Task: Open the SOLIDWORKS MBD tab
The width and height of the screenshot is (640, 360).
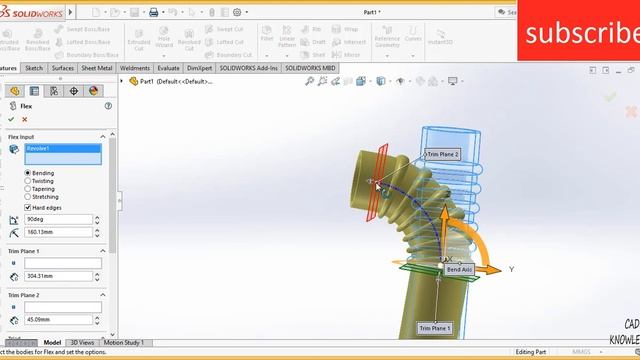Action: coord(310,68)
